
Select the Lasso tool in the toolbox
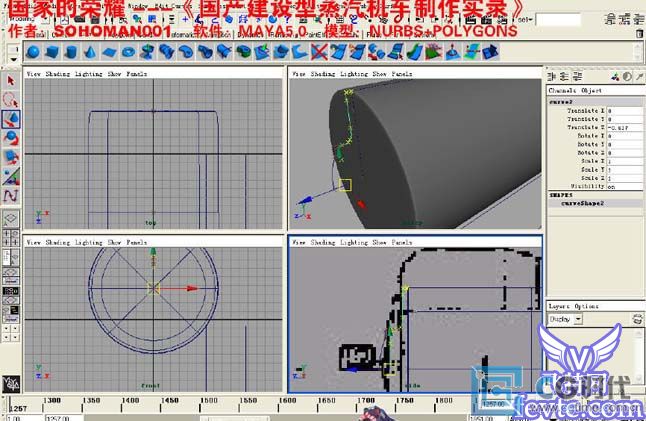click(x=11, y=100)
